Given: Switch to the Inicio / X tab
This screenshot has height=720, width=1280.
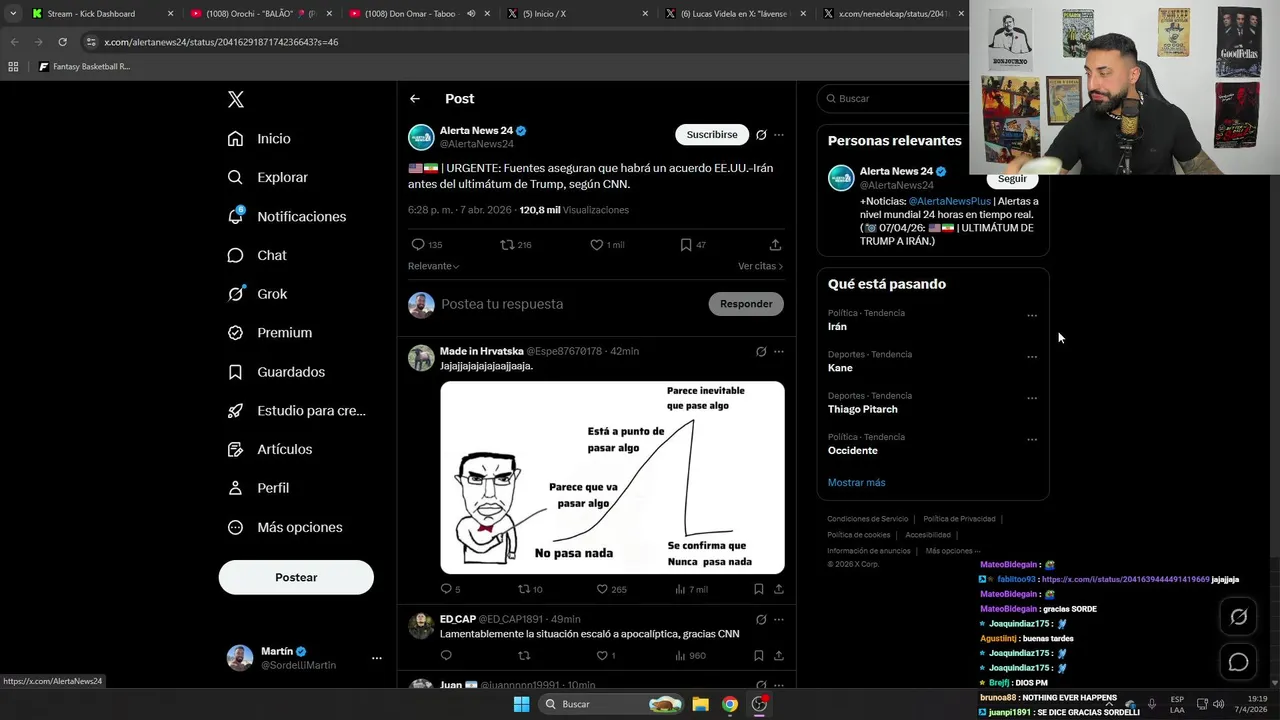Looking at the screenshot, I should (576, 14).
